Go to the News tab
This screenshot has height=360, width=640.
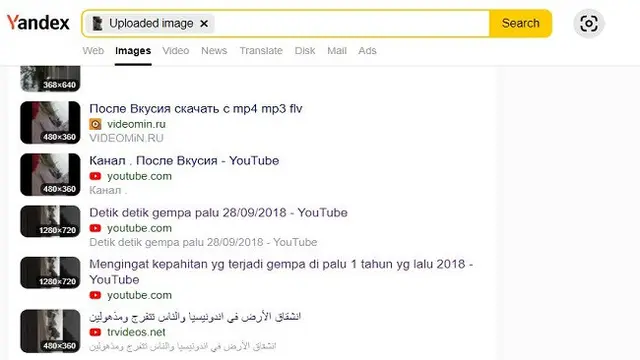[214, 51]
